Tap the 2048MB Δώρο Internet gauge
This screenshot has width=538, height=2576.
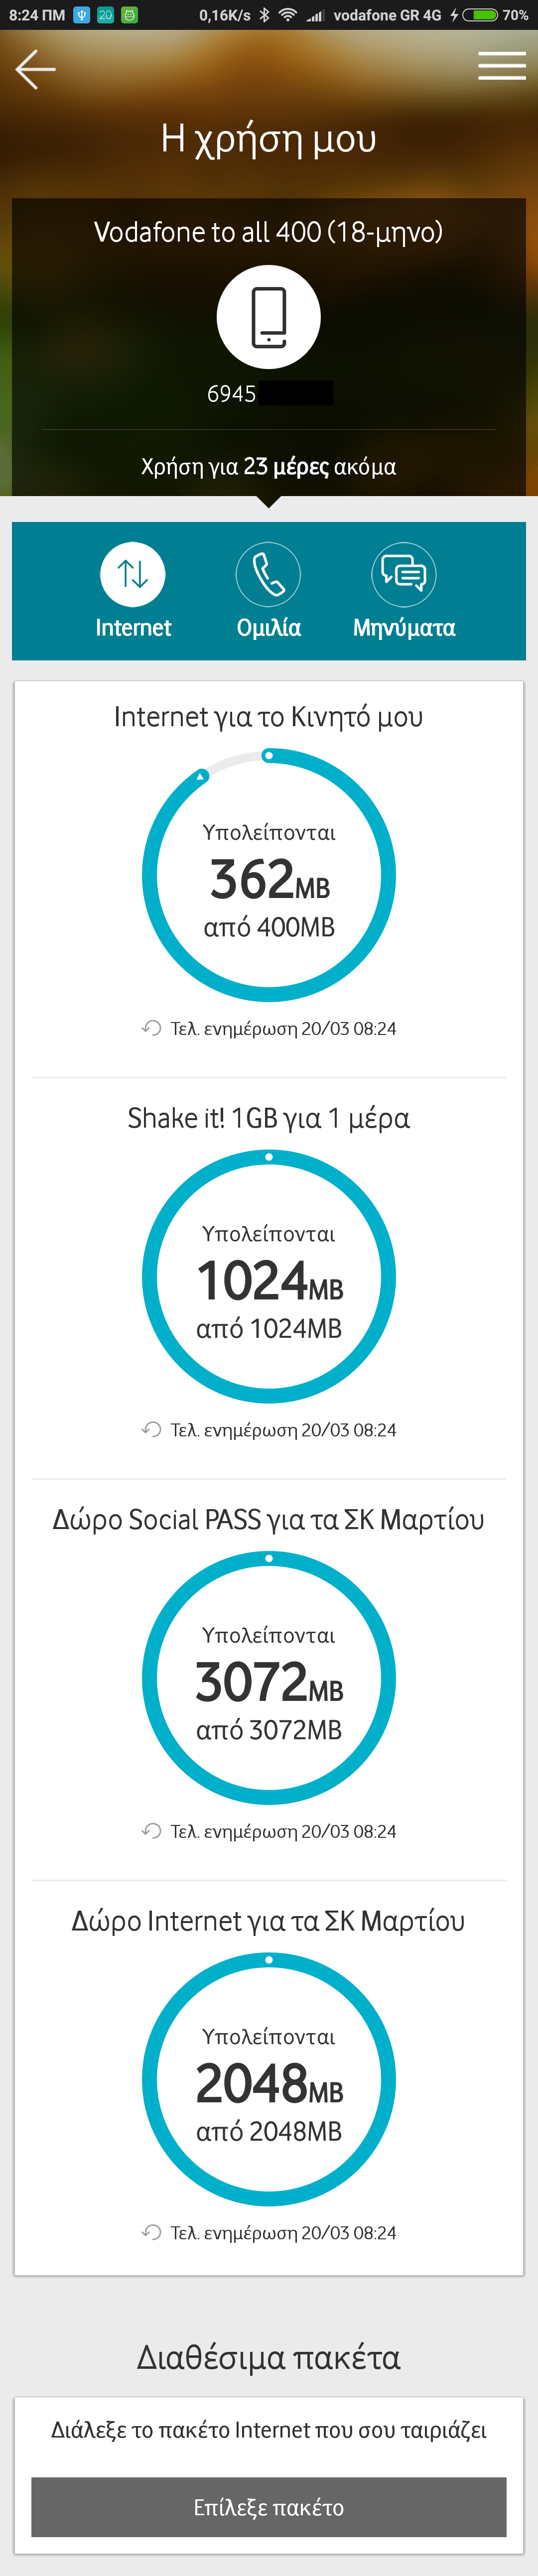point(269,2080)
